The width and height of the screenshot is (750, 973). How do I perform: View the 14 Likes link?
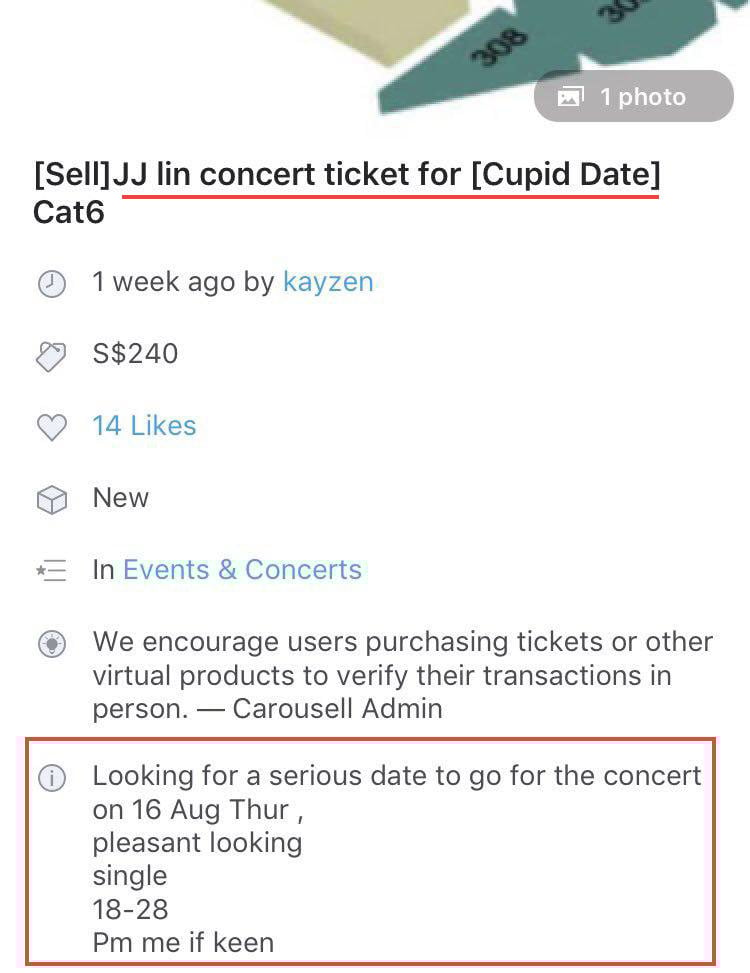coord(144,426)
